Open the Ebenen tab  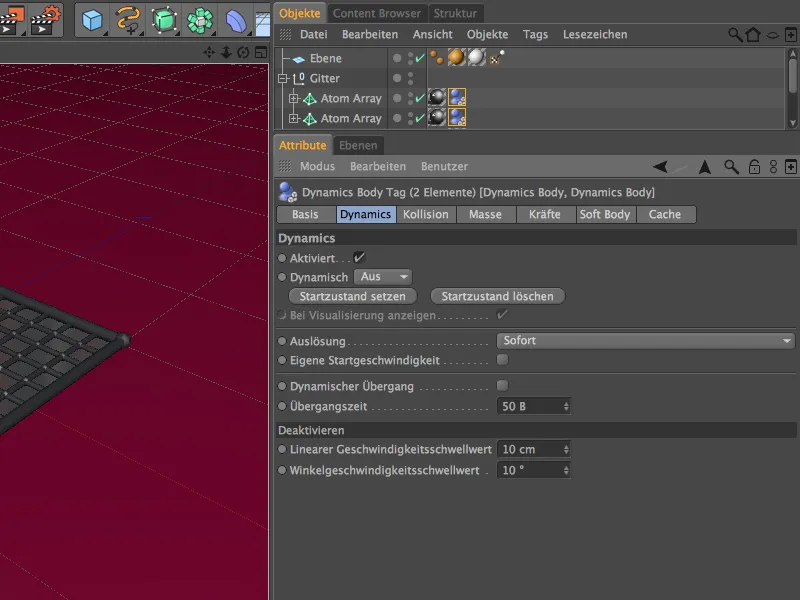tap(358, 145)
